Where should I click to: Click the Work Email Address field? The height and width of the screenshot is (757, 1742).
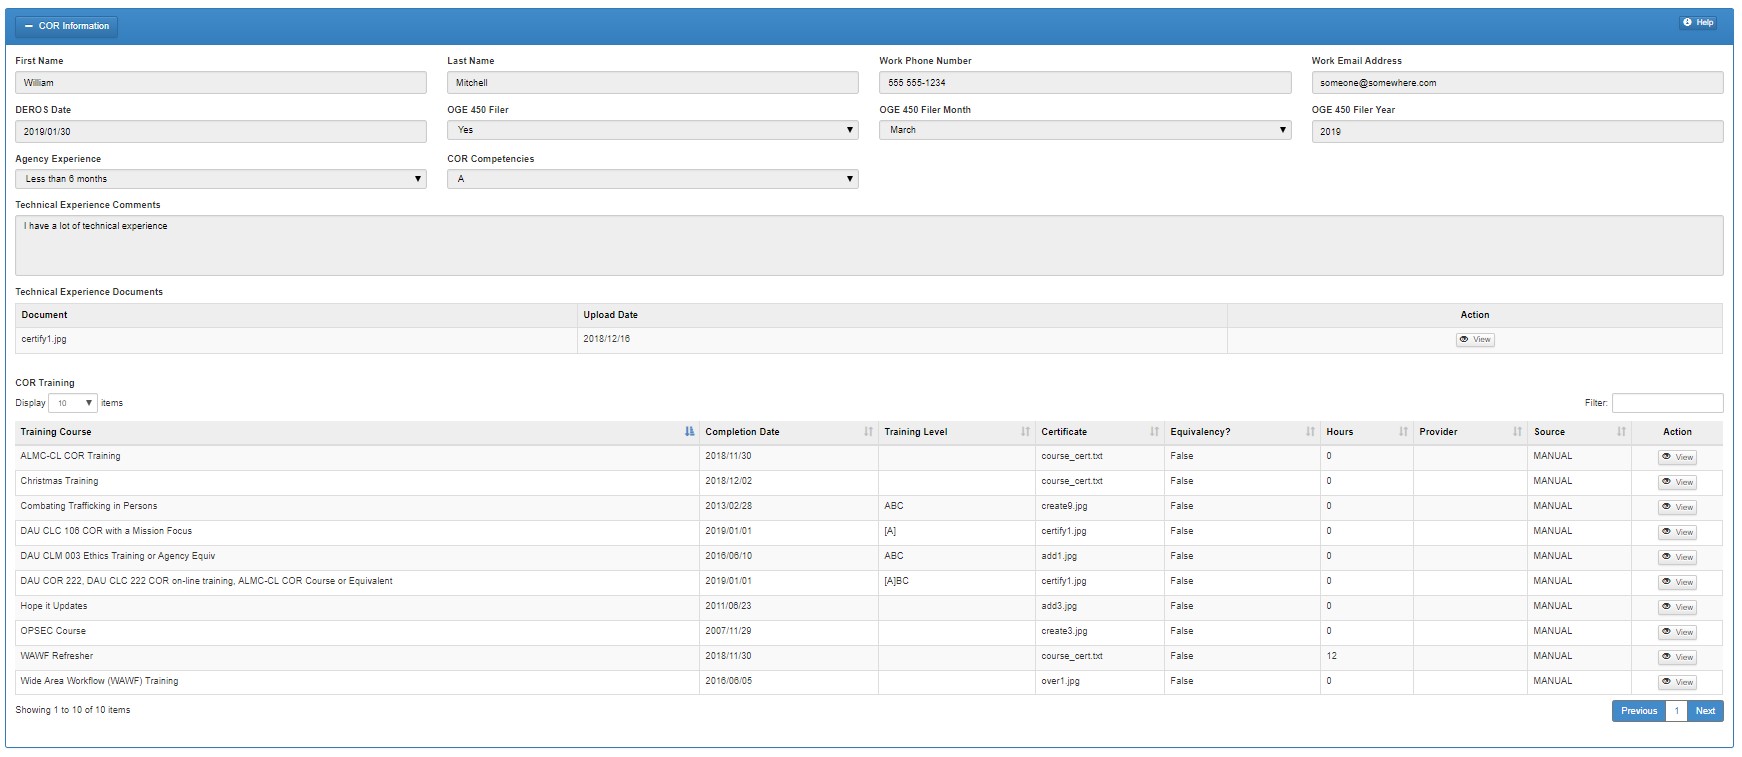(x=1517, y=83)
